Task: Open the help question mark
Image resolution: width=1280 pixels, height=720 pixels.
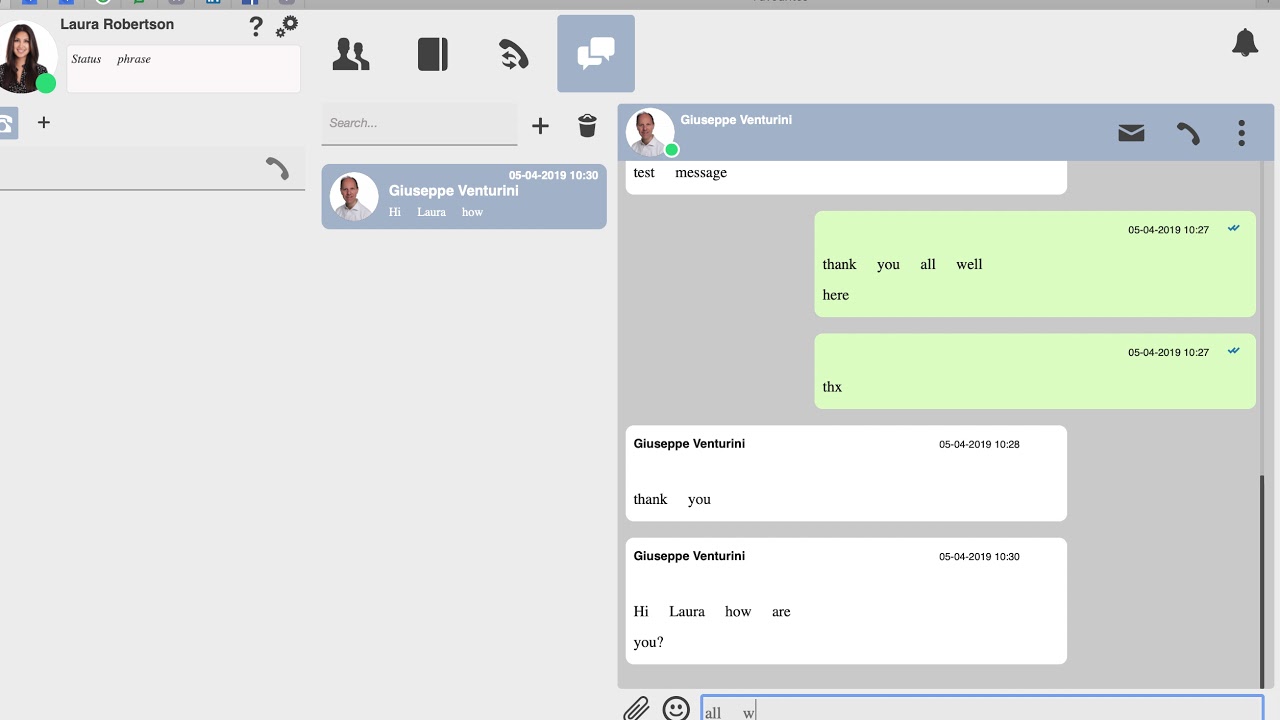Action: coord(256,27)
